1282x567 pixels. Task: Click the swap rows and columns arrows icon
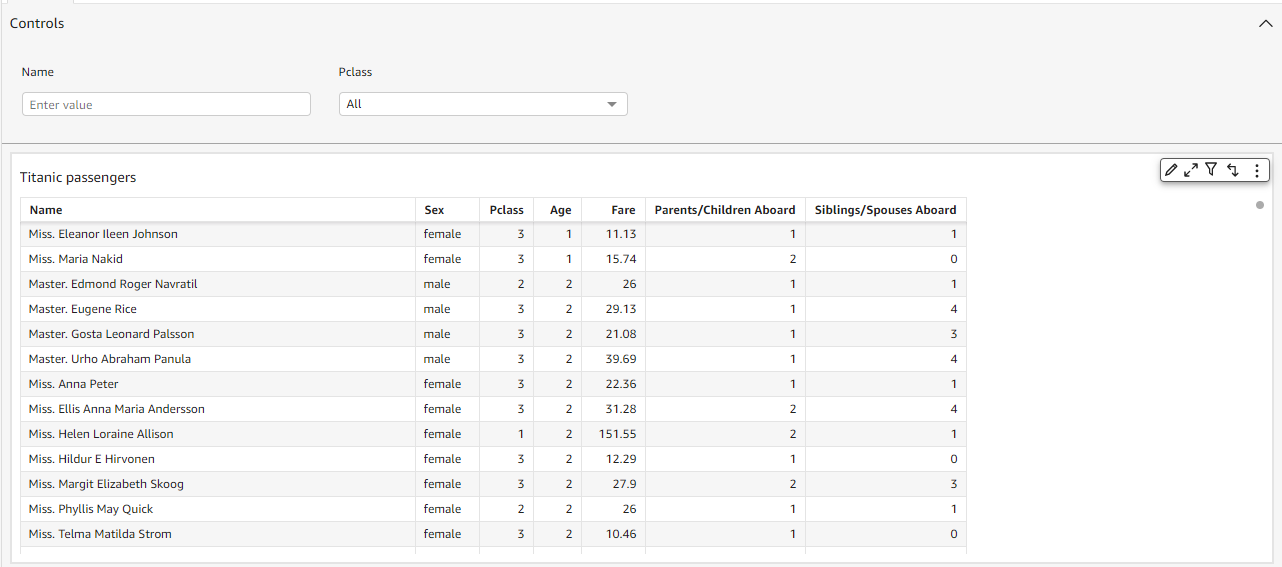tap(1233, 170)
